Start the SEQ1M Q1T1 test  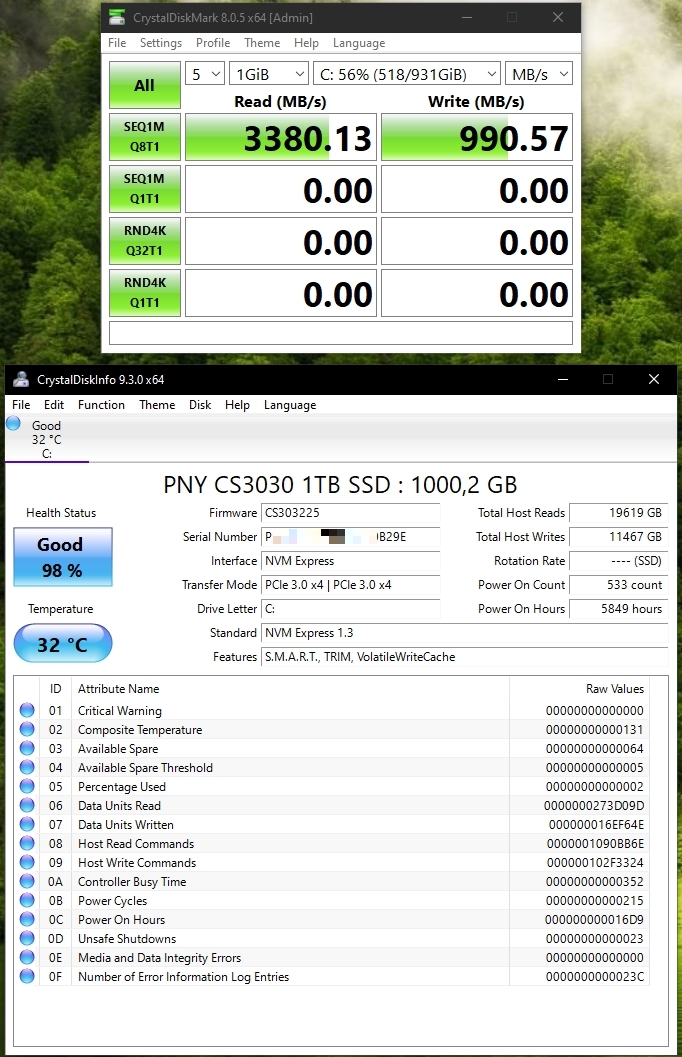pos(145,189)
